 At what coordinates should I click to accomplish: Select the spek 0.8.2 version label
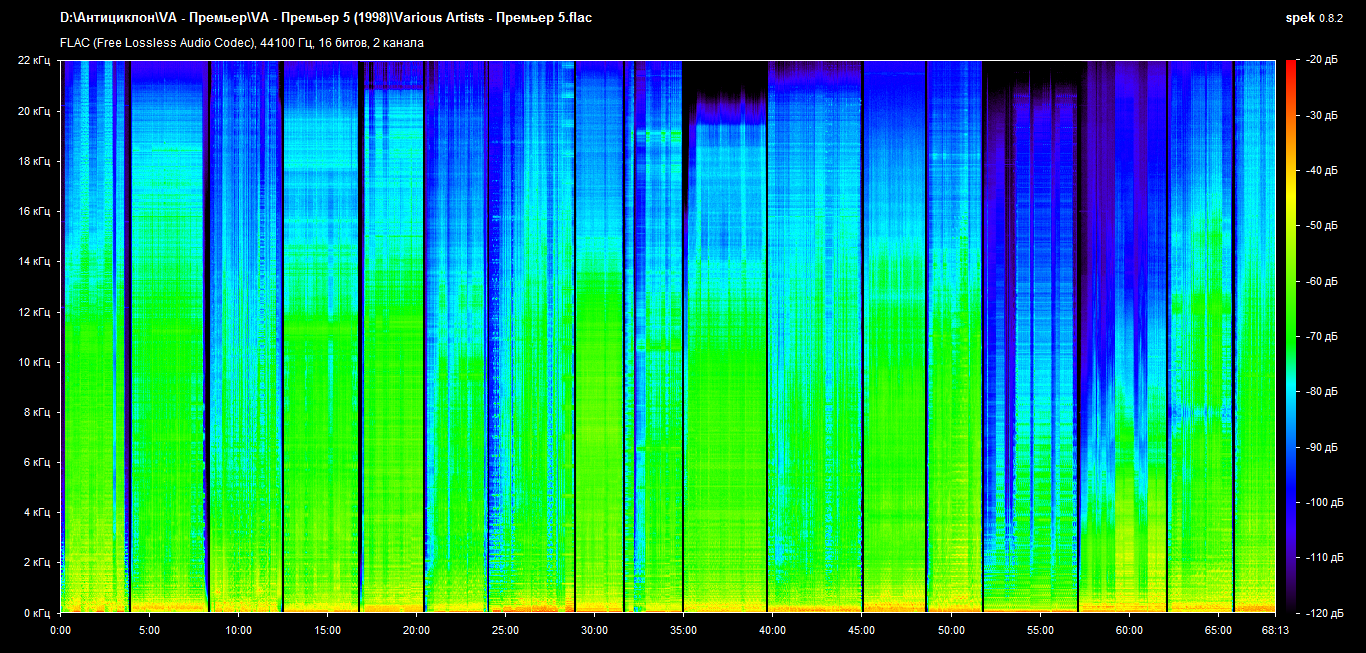(1315, 18)
